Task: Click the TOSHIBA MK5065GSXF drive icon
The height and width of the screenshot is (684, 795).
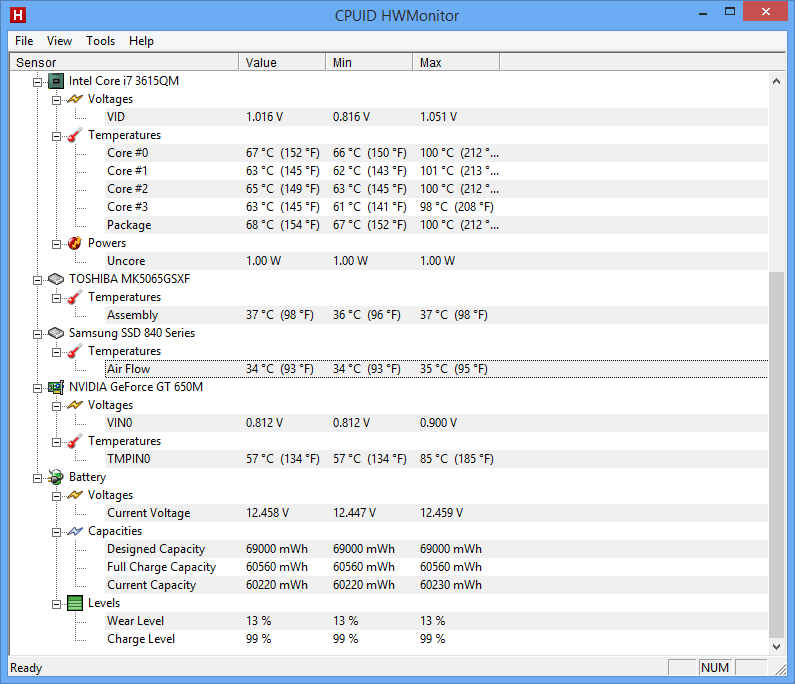Action: [56, 279]
